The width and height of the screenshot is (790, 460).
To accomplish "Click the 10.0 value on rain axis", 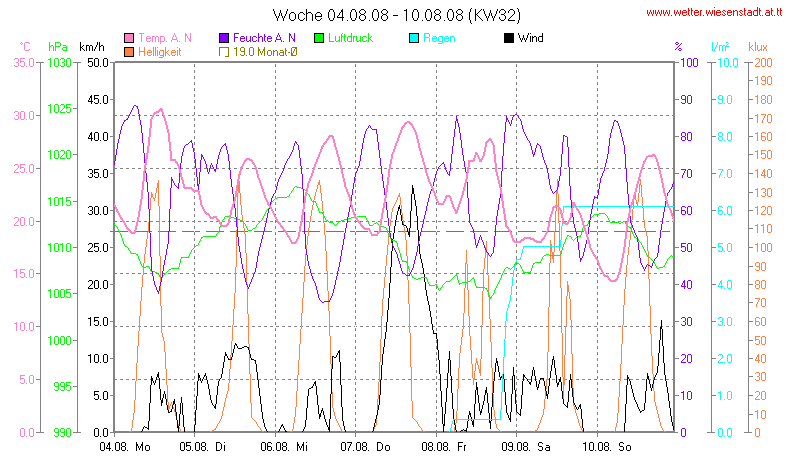I will (728, 63).
